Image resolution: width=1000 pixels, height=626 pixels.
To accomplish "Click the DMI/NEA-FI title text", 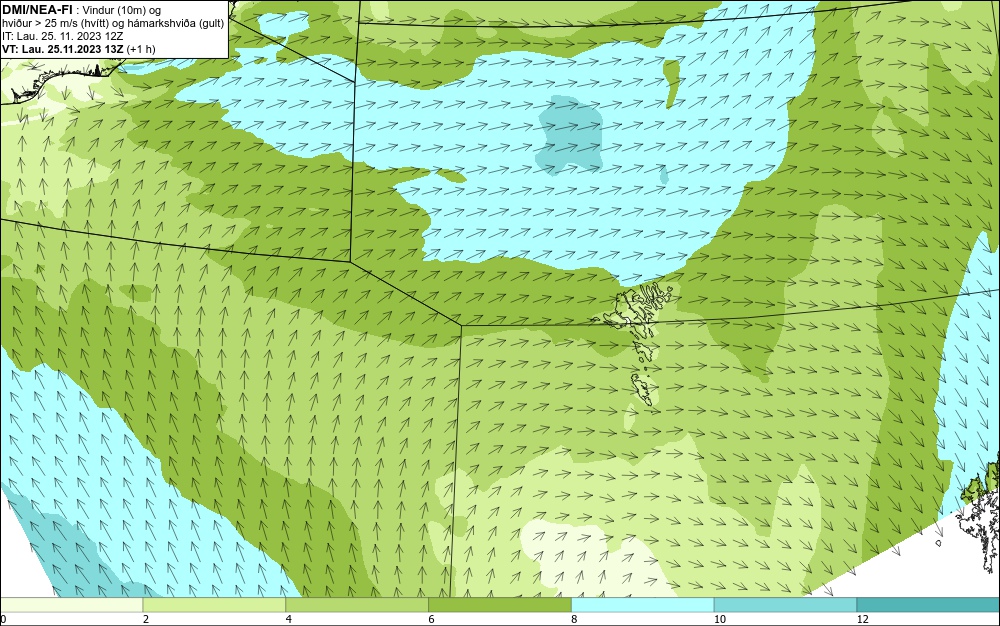I will coord(36,9).
